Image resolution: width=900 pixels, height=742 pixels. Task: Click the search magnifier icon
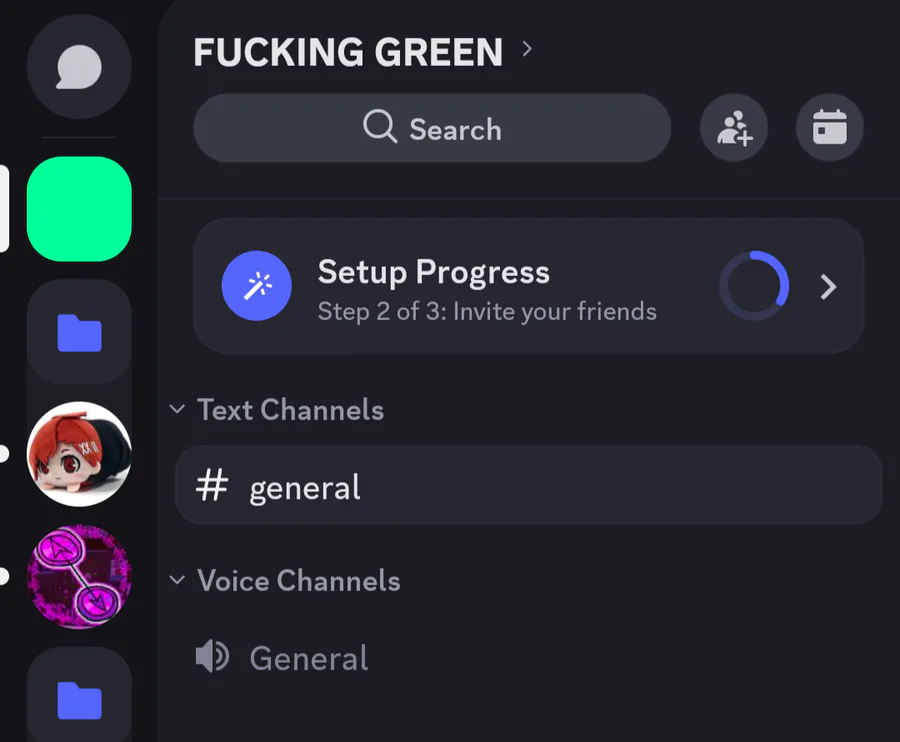[x=379, y=126]
